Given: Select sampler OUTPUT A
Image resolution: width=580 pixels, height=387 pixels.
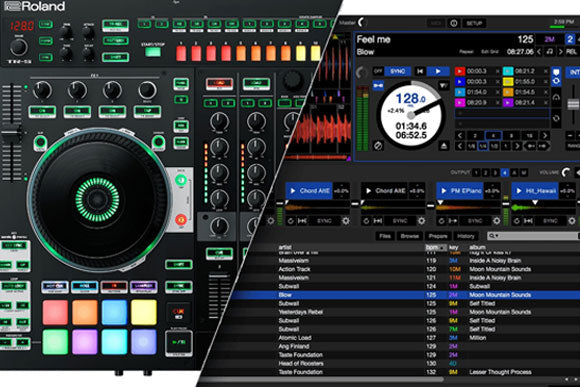Looking at the screenshot, I should coord(514,172).
